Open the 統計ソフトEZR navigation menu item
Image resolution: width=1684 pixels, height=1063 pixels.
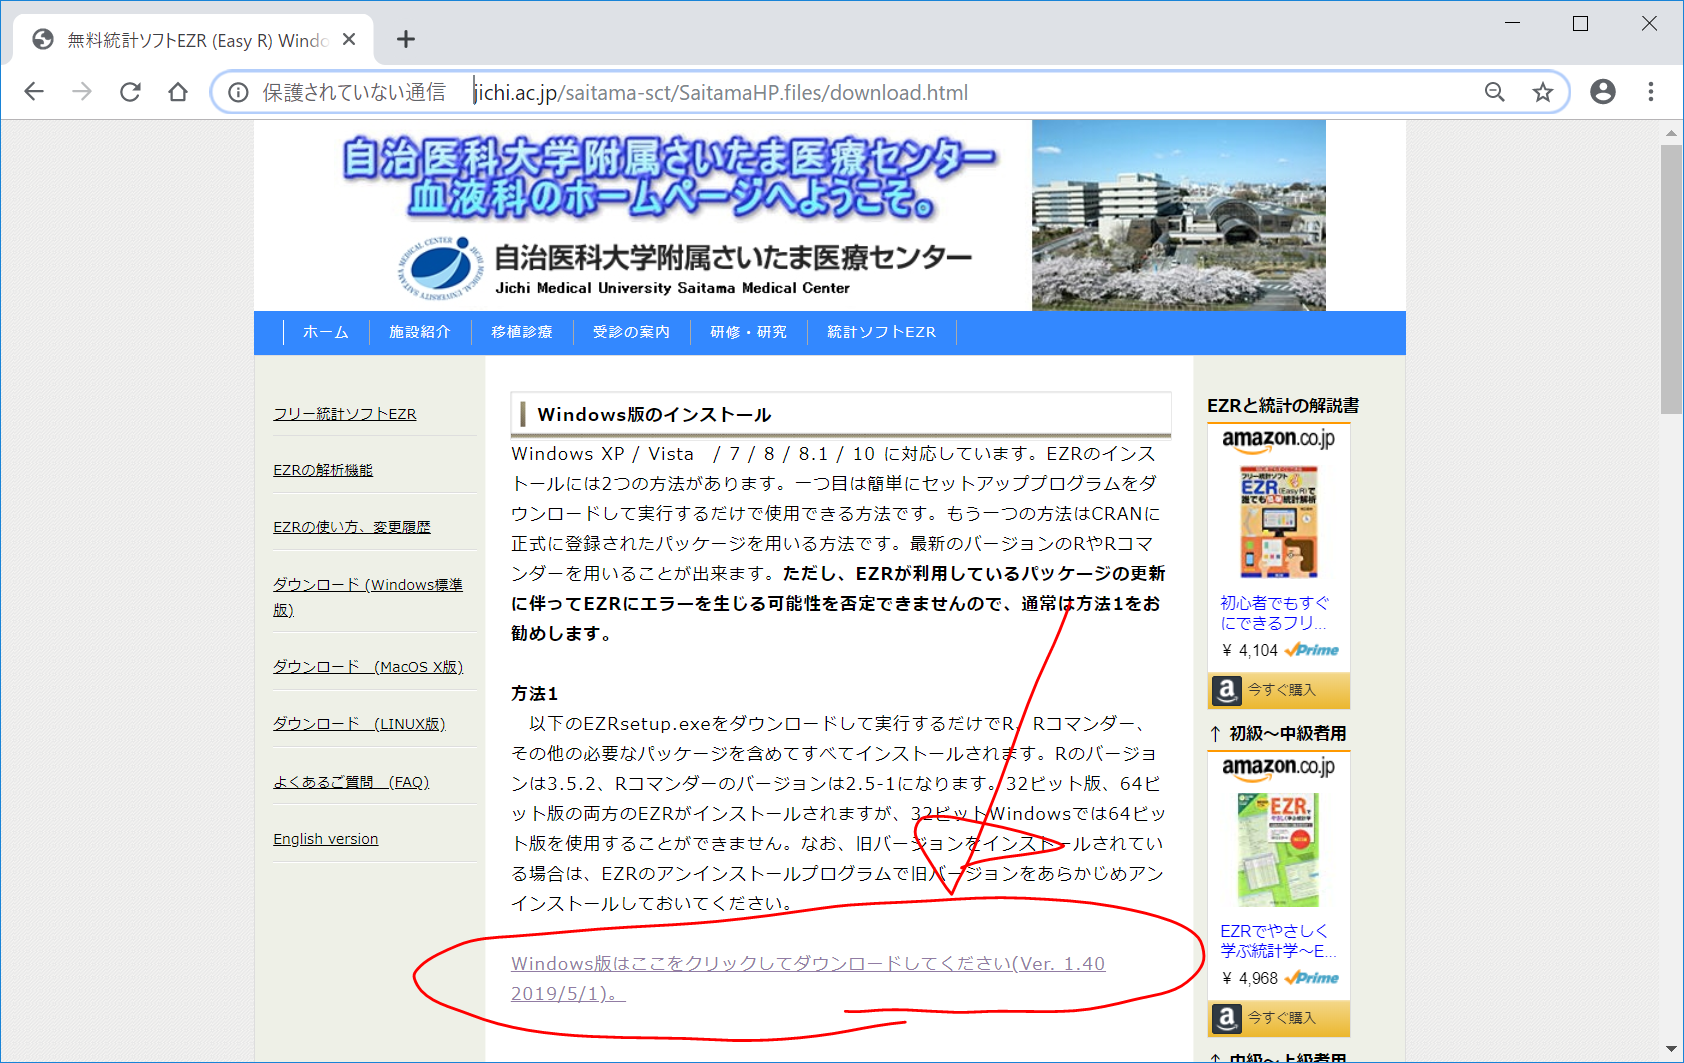click(881, 332)
